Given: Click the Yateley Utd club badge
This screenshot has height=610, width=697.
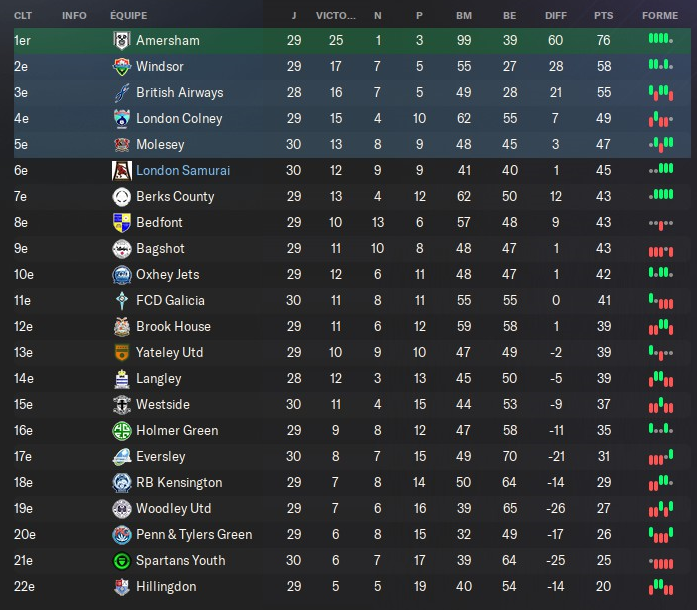Looking at the screenshot, I should (x=121, y=353).
